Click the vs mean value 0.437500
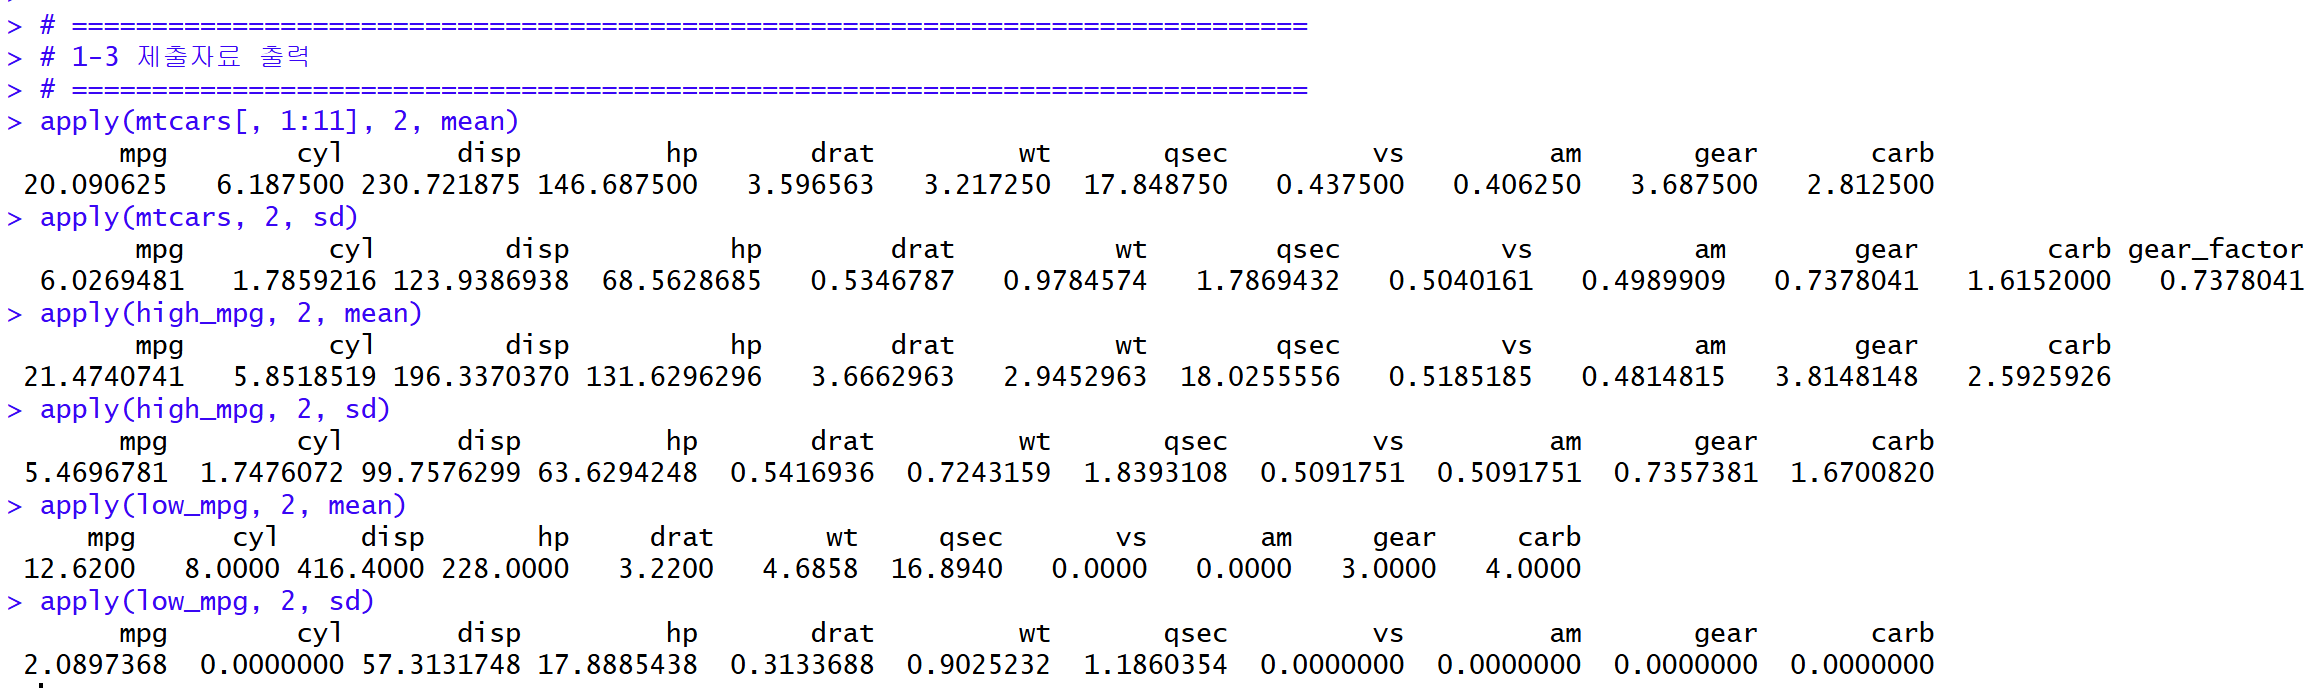The width and height of the screenshot is (2321, 688). tap(1340, 185)
